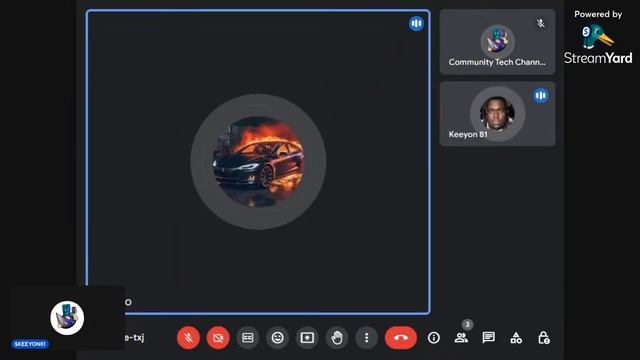Click the SKEEYON81 name label
The image size is (640, 360).
click(x=30, y=344)
